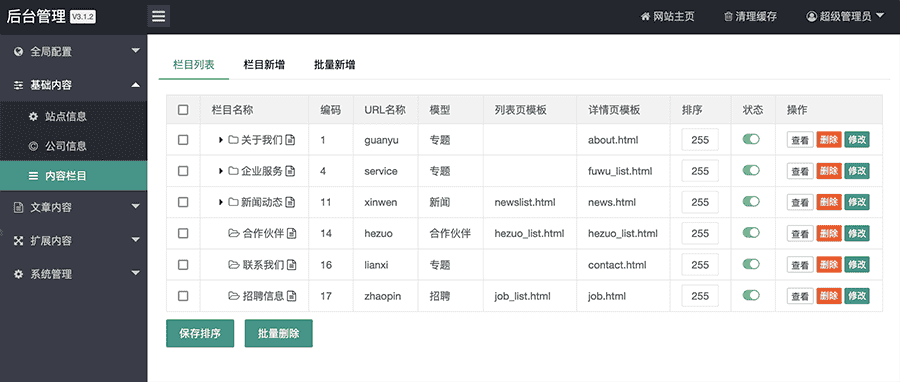Expand 全局配置 sidebar menu
This screenshot has width=900, height=382.
[73, 52]
